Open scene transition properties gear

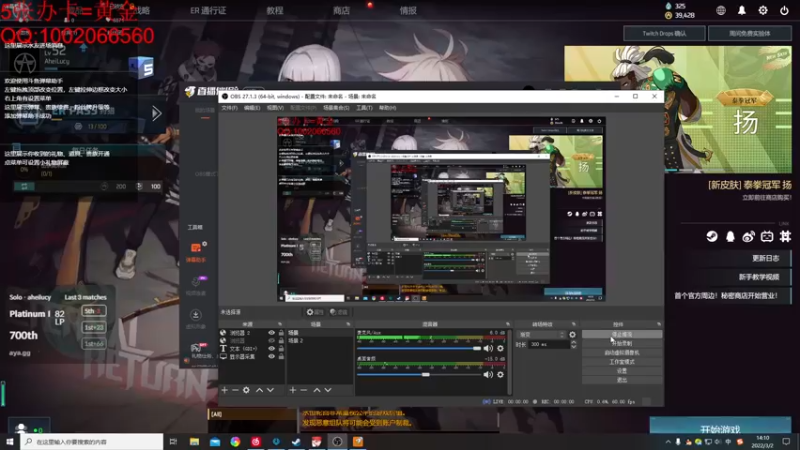pos(572,335)
